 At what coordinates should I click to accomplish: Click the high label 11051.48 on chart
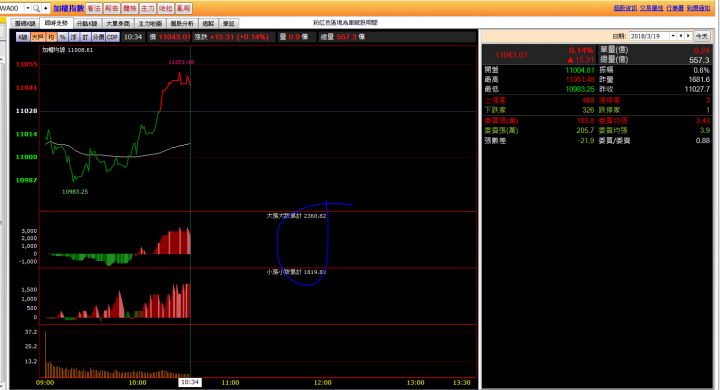181,62
